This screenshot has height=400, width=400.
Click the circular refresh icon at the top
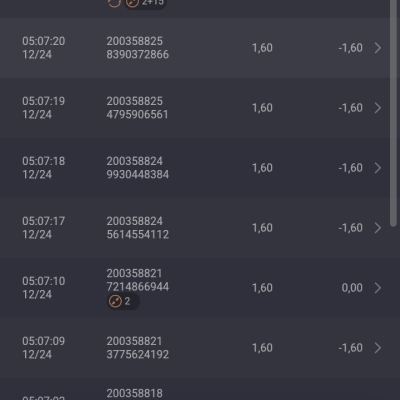tap(114, 3)
